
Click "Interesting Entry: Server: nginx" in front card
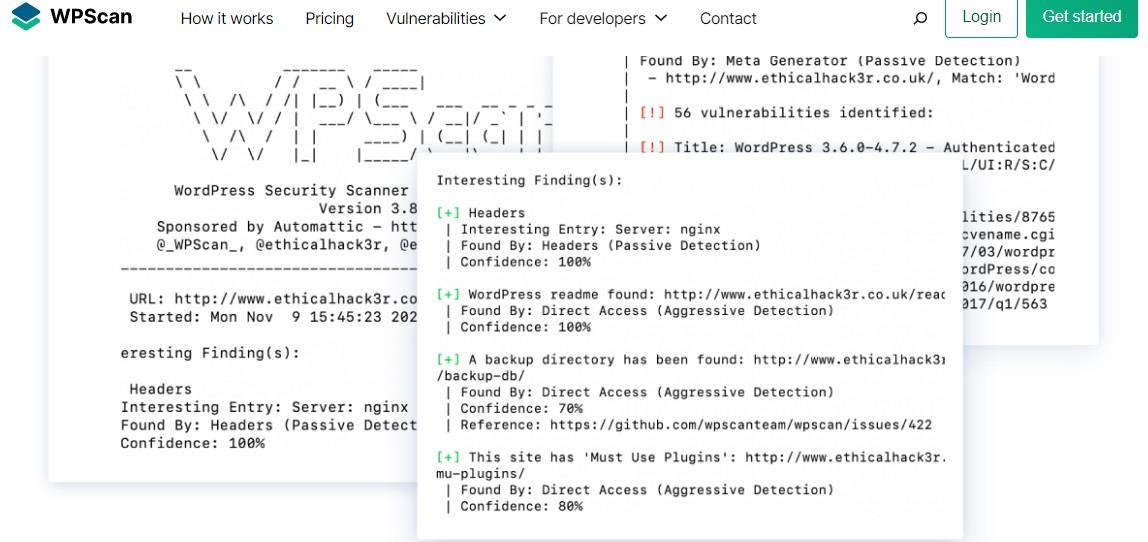590,229
